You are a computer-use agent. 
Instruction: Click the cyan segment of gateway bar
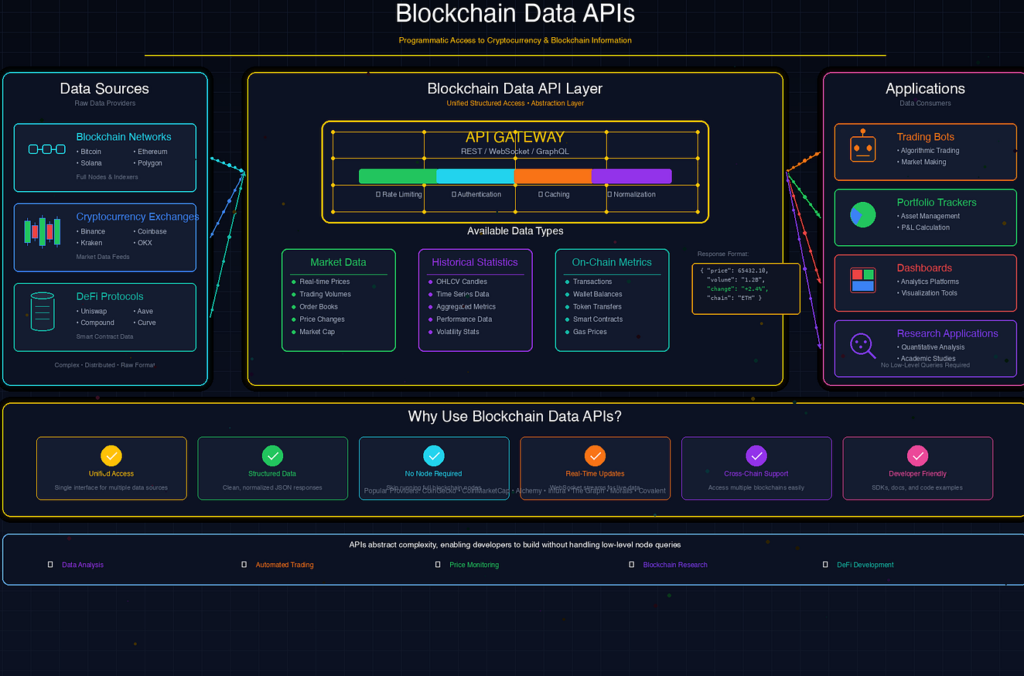click(x=475, y=176)
